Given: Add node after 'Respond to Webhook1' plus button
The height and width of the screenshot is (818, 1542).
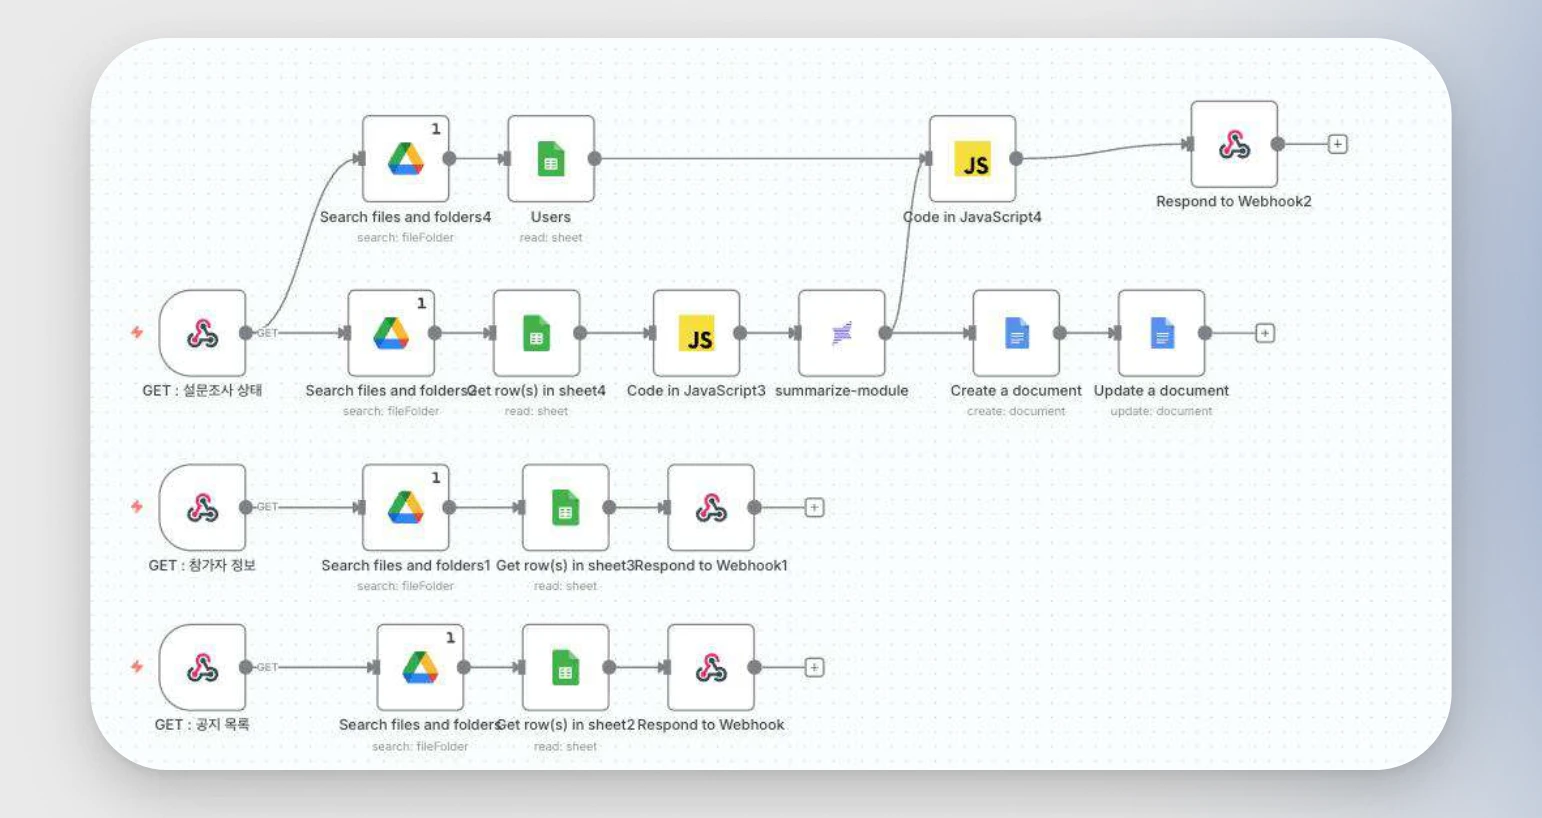Looking at the screenshot, I should tap(814, 508).
